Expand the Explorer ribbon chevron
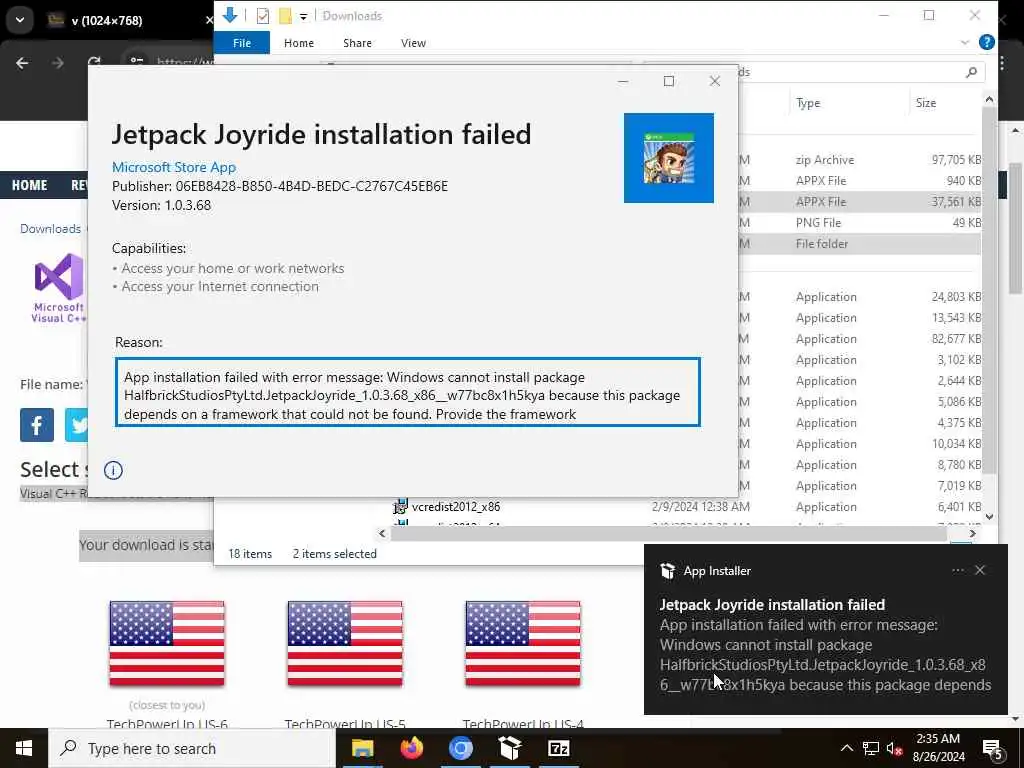The width and height of the screenshot is (1024, 768). [965, 42]
